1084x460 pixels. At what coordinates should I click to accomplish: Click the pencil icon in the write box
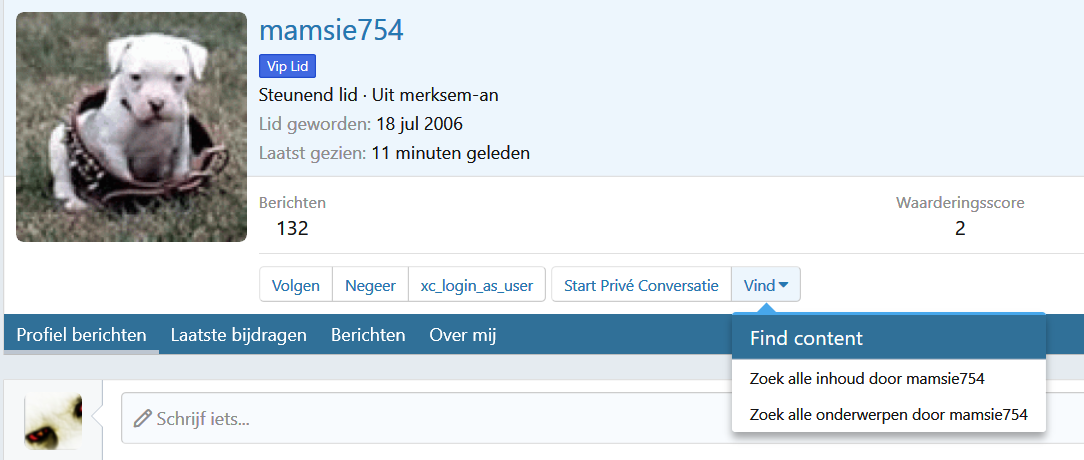[143, 418]
